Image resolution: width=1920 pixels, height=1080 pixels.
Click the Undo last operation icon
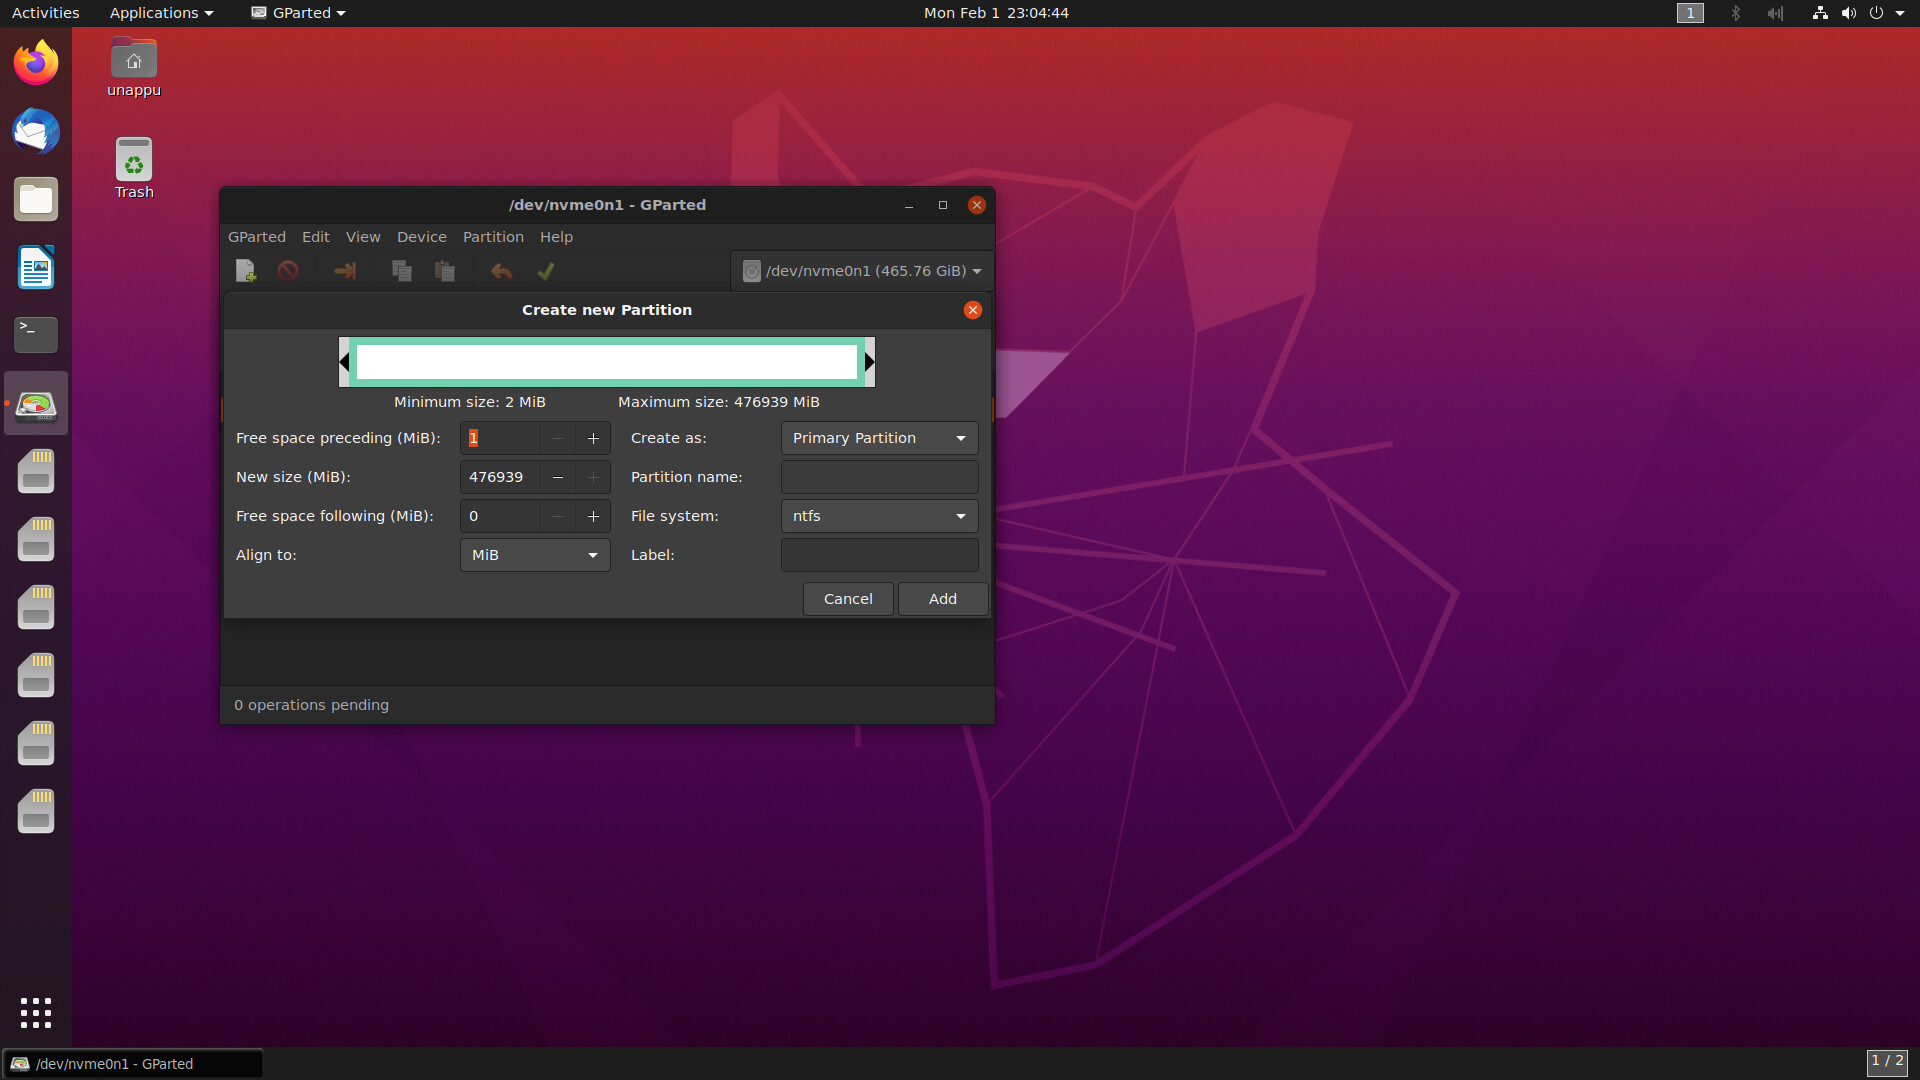[x=502, y=271]
